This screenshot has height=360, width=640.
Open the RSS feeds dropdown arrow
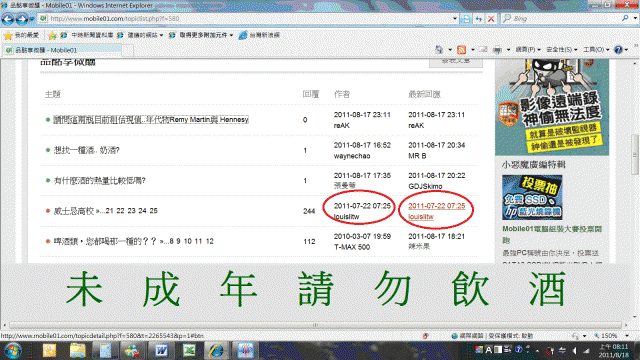(473, 50)
